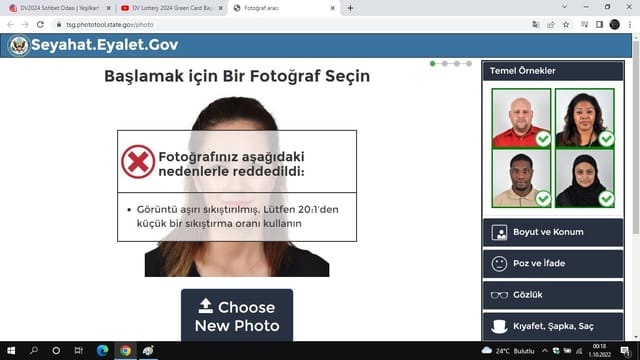Open Task View from the taskbar
This screenshot has height=360, width=640.
tap(78, 351)
